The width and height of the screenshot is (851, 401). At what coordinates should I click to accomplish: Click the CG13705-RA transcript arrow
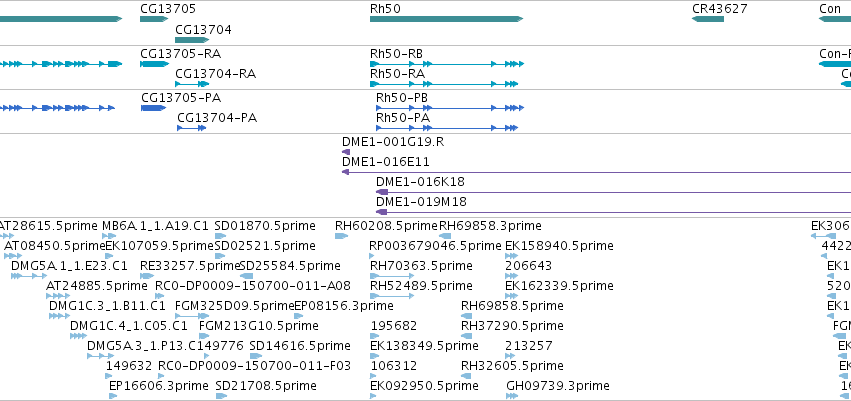[x=154, y=64]
